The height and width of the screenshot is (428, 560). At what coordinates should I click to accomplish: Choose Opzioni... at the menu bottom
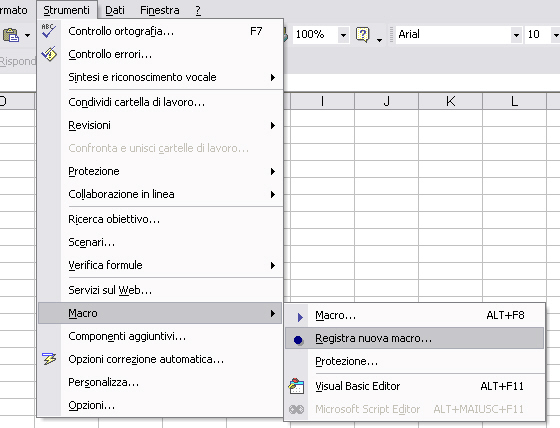tap(161, 405)
